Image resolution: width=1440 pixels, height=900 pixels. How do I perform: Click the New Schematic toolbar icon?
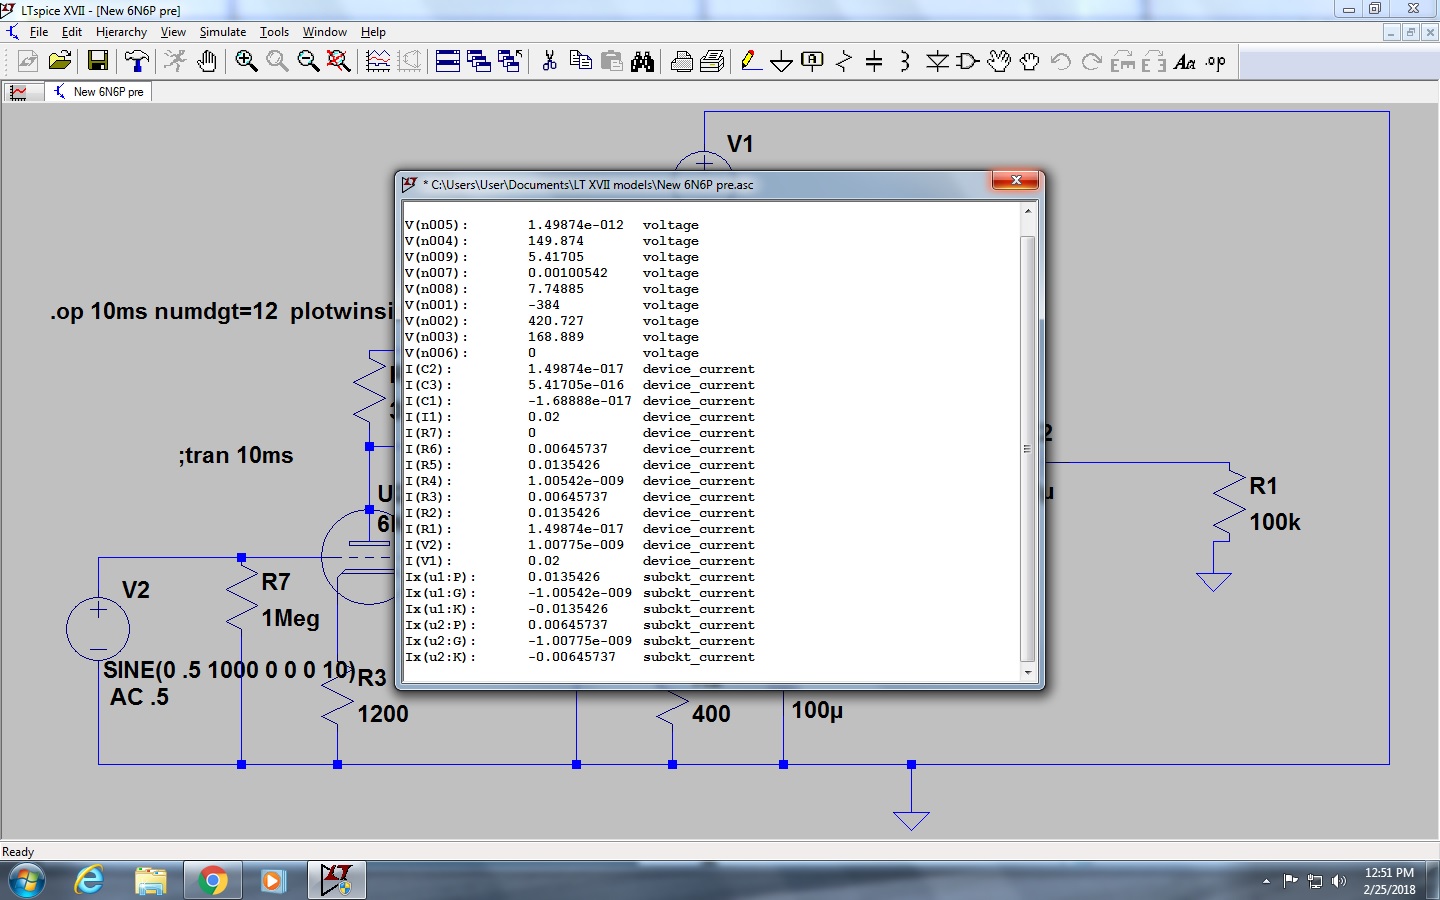(28, 62)
